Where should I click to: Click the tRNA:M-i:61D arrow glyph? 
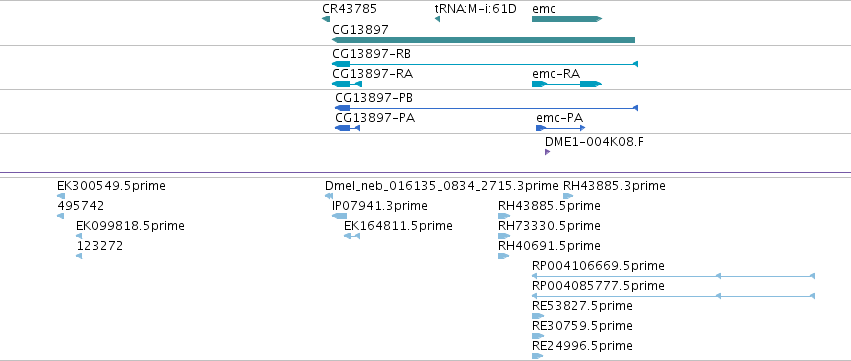point(437,19)
